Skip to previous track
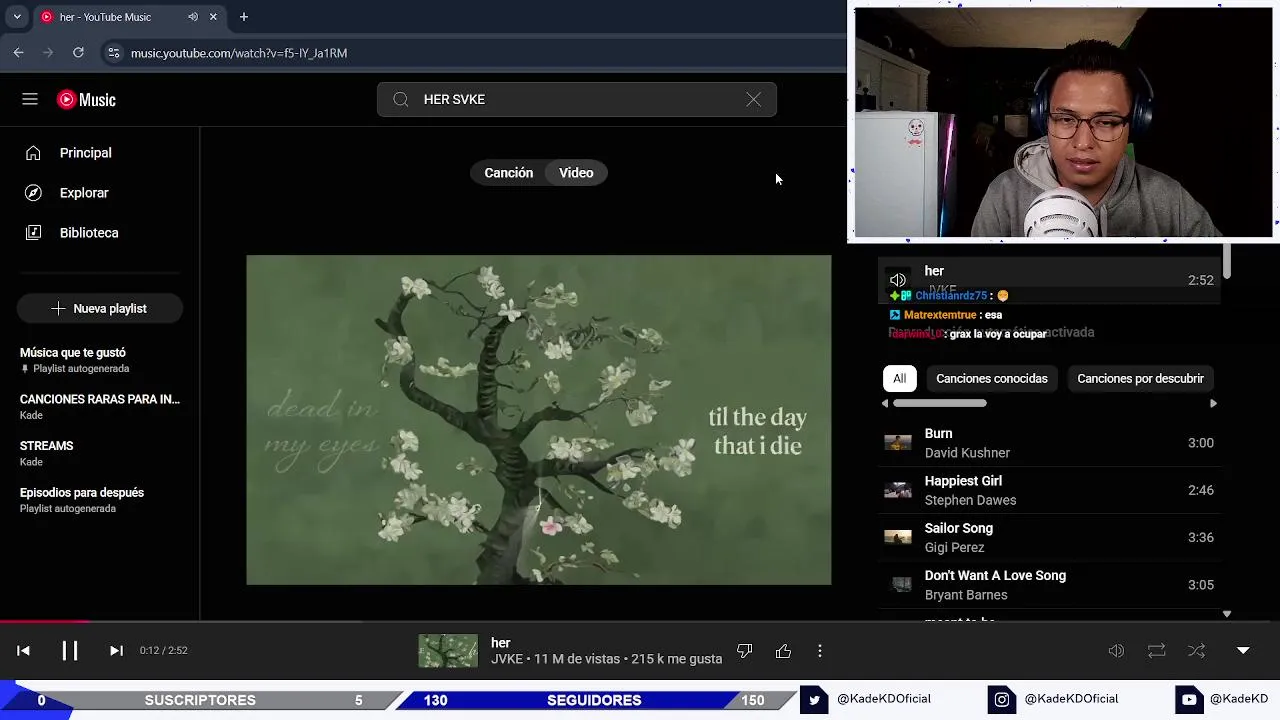 [x=23, y=650]
